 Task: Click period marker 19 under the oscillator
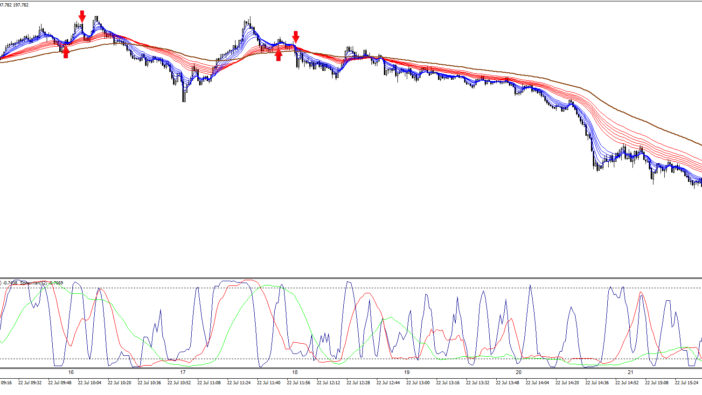coord(407,372)
